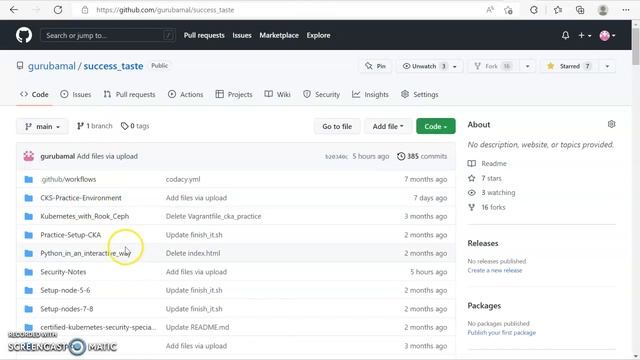The image size is (640, 360).
Task: Click the address bar URL
Action: click(x=165, y=10)
